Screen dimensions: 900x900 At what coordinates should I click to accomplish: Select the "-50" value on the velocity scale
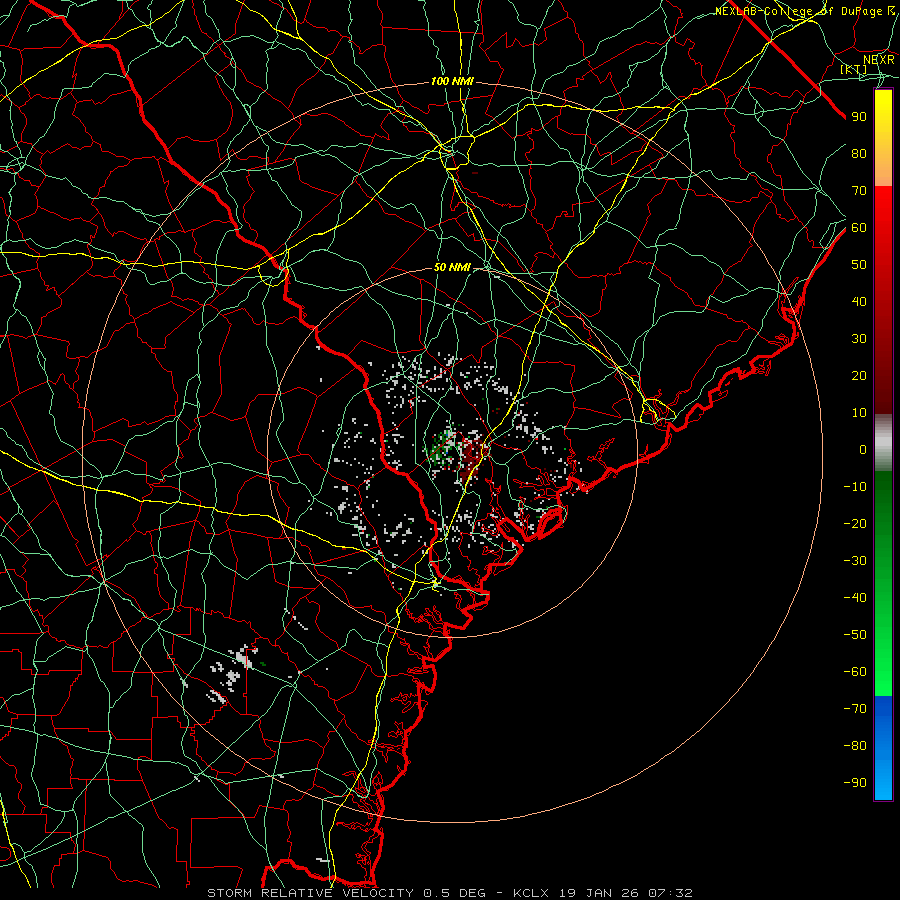(x=855, y=635)
